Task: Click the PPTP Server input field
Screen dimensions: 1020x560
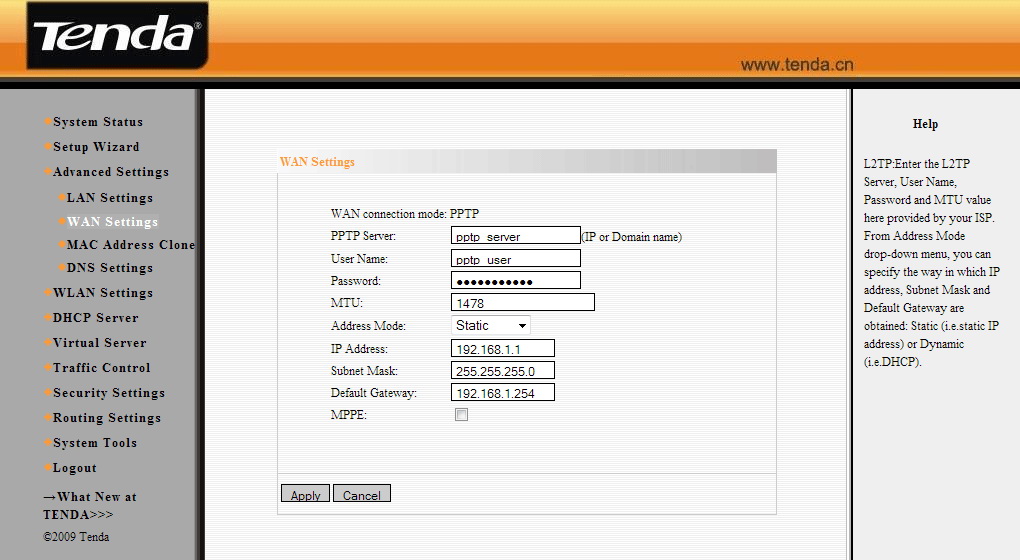Action: tap(515, 236)
